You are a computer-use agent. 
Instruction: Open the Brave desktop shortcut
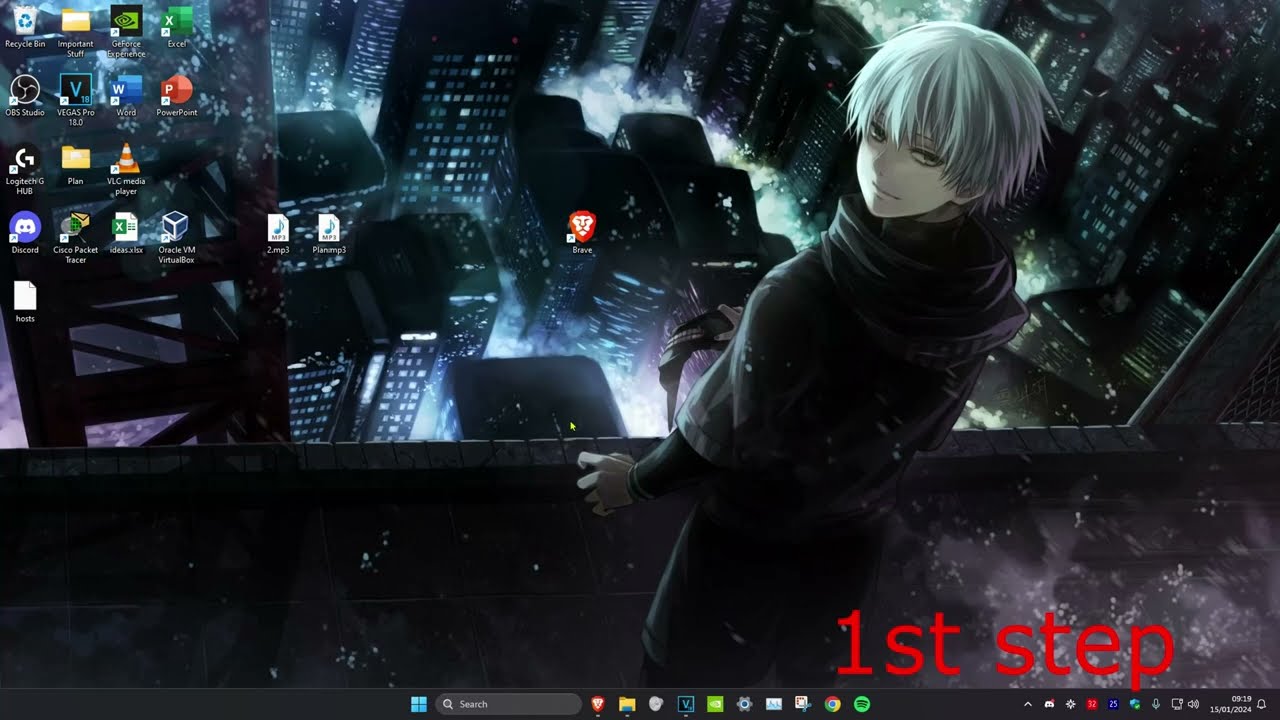coord(582,232)
